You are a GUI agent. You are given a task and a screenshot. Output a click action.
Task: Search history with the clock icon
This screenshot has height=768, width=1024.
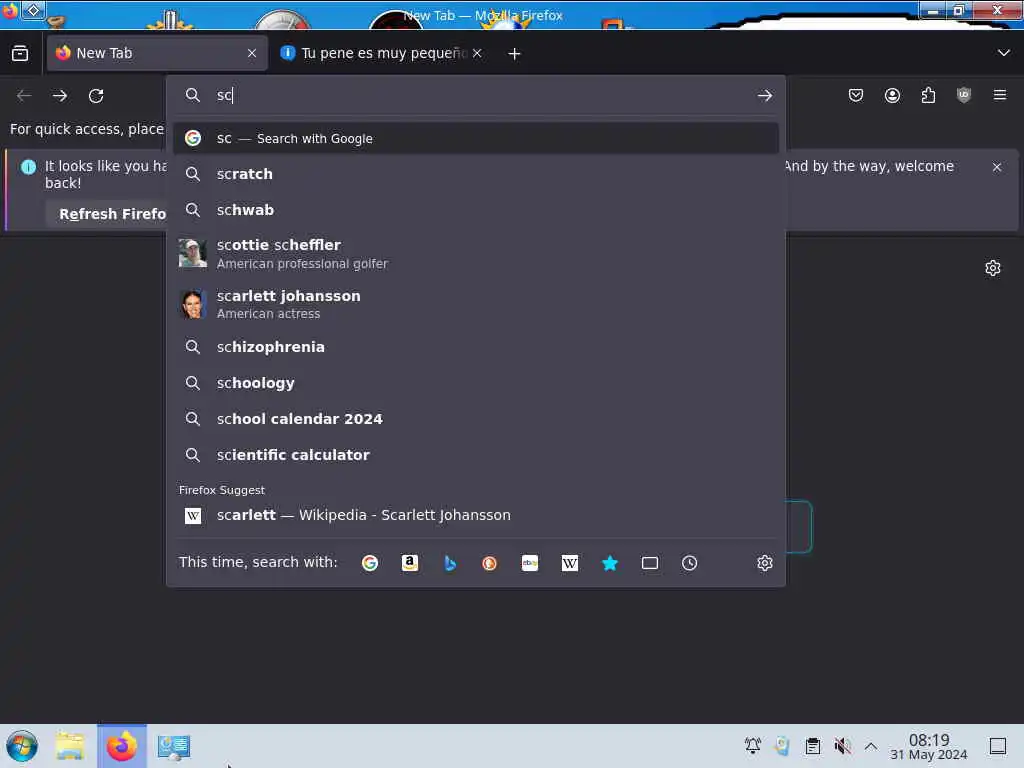[x=690, y=563]
